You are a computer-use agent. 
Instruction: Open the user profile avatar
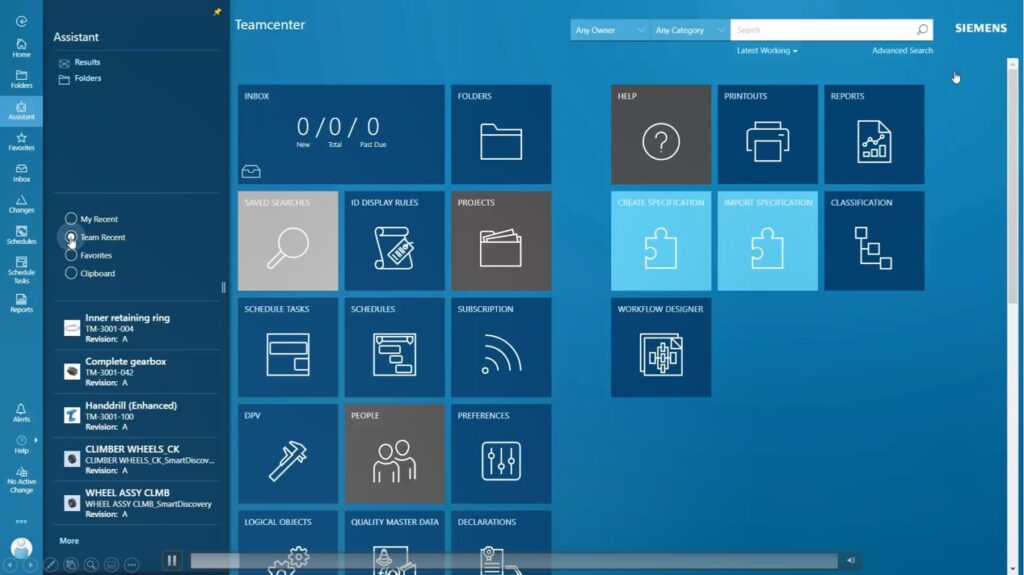point(21,548)
